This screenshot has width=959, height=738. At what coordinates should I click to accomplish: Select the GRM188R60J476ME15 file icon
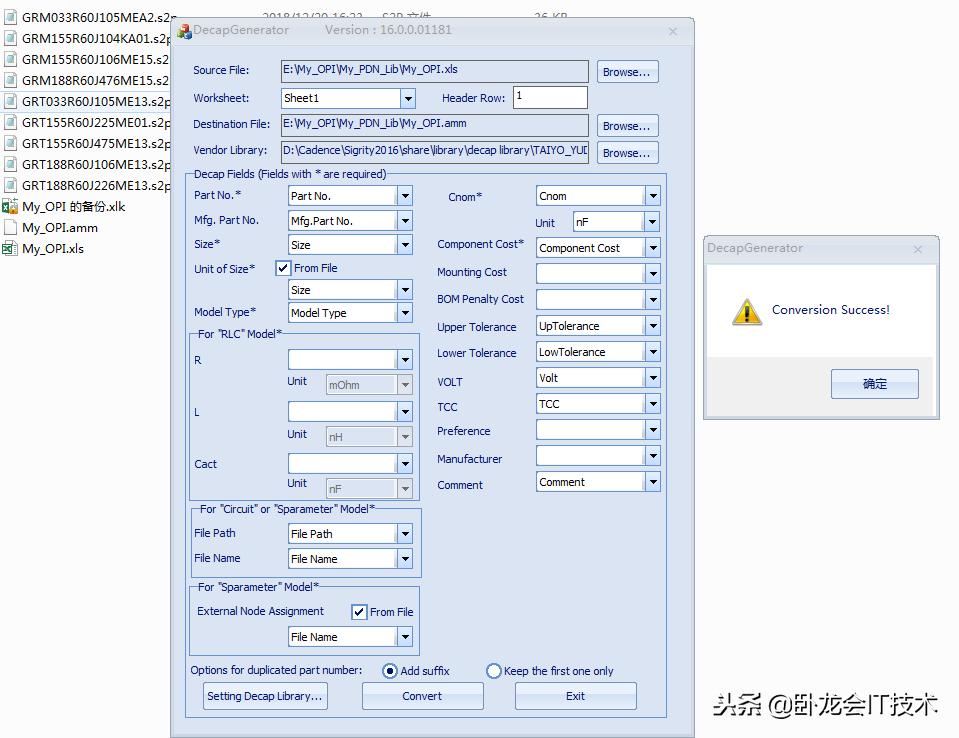10,80
